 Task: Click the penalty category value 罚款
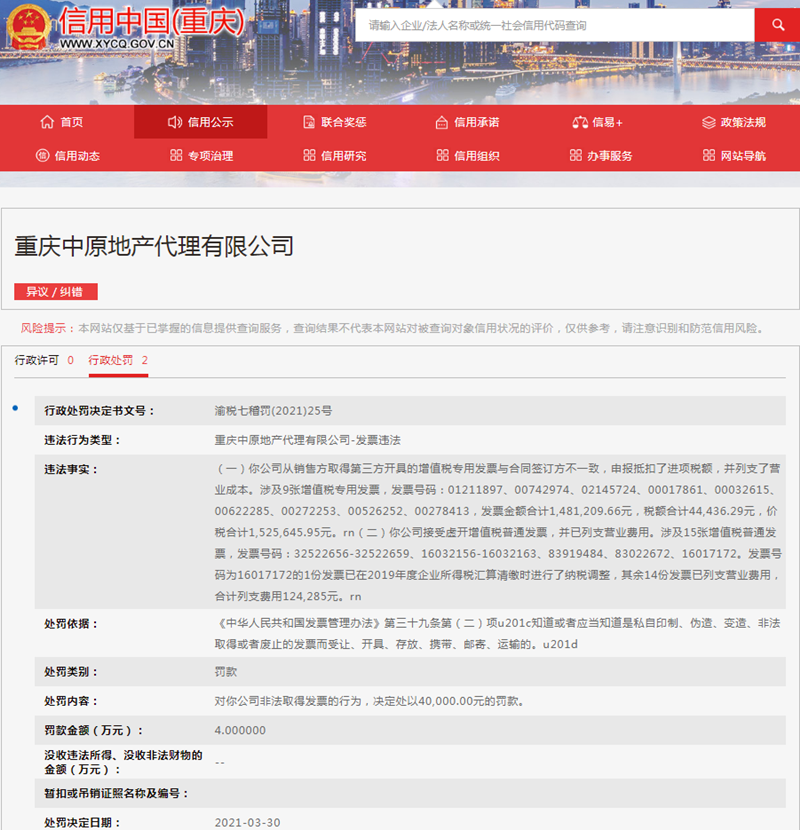pos(226,672)
